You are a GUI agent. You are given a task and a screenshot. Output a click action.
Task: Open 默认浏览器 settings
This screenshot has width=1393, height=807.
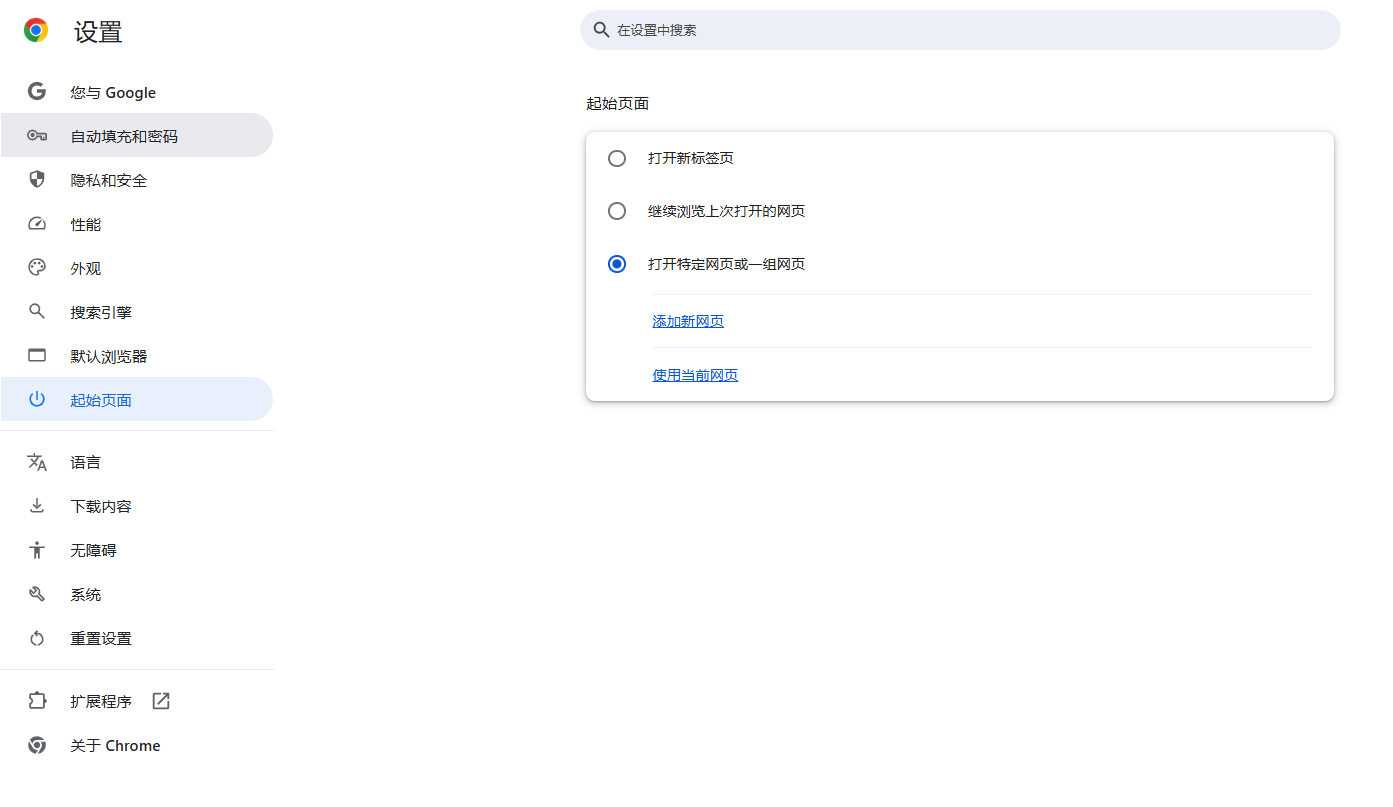136,356
